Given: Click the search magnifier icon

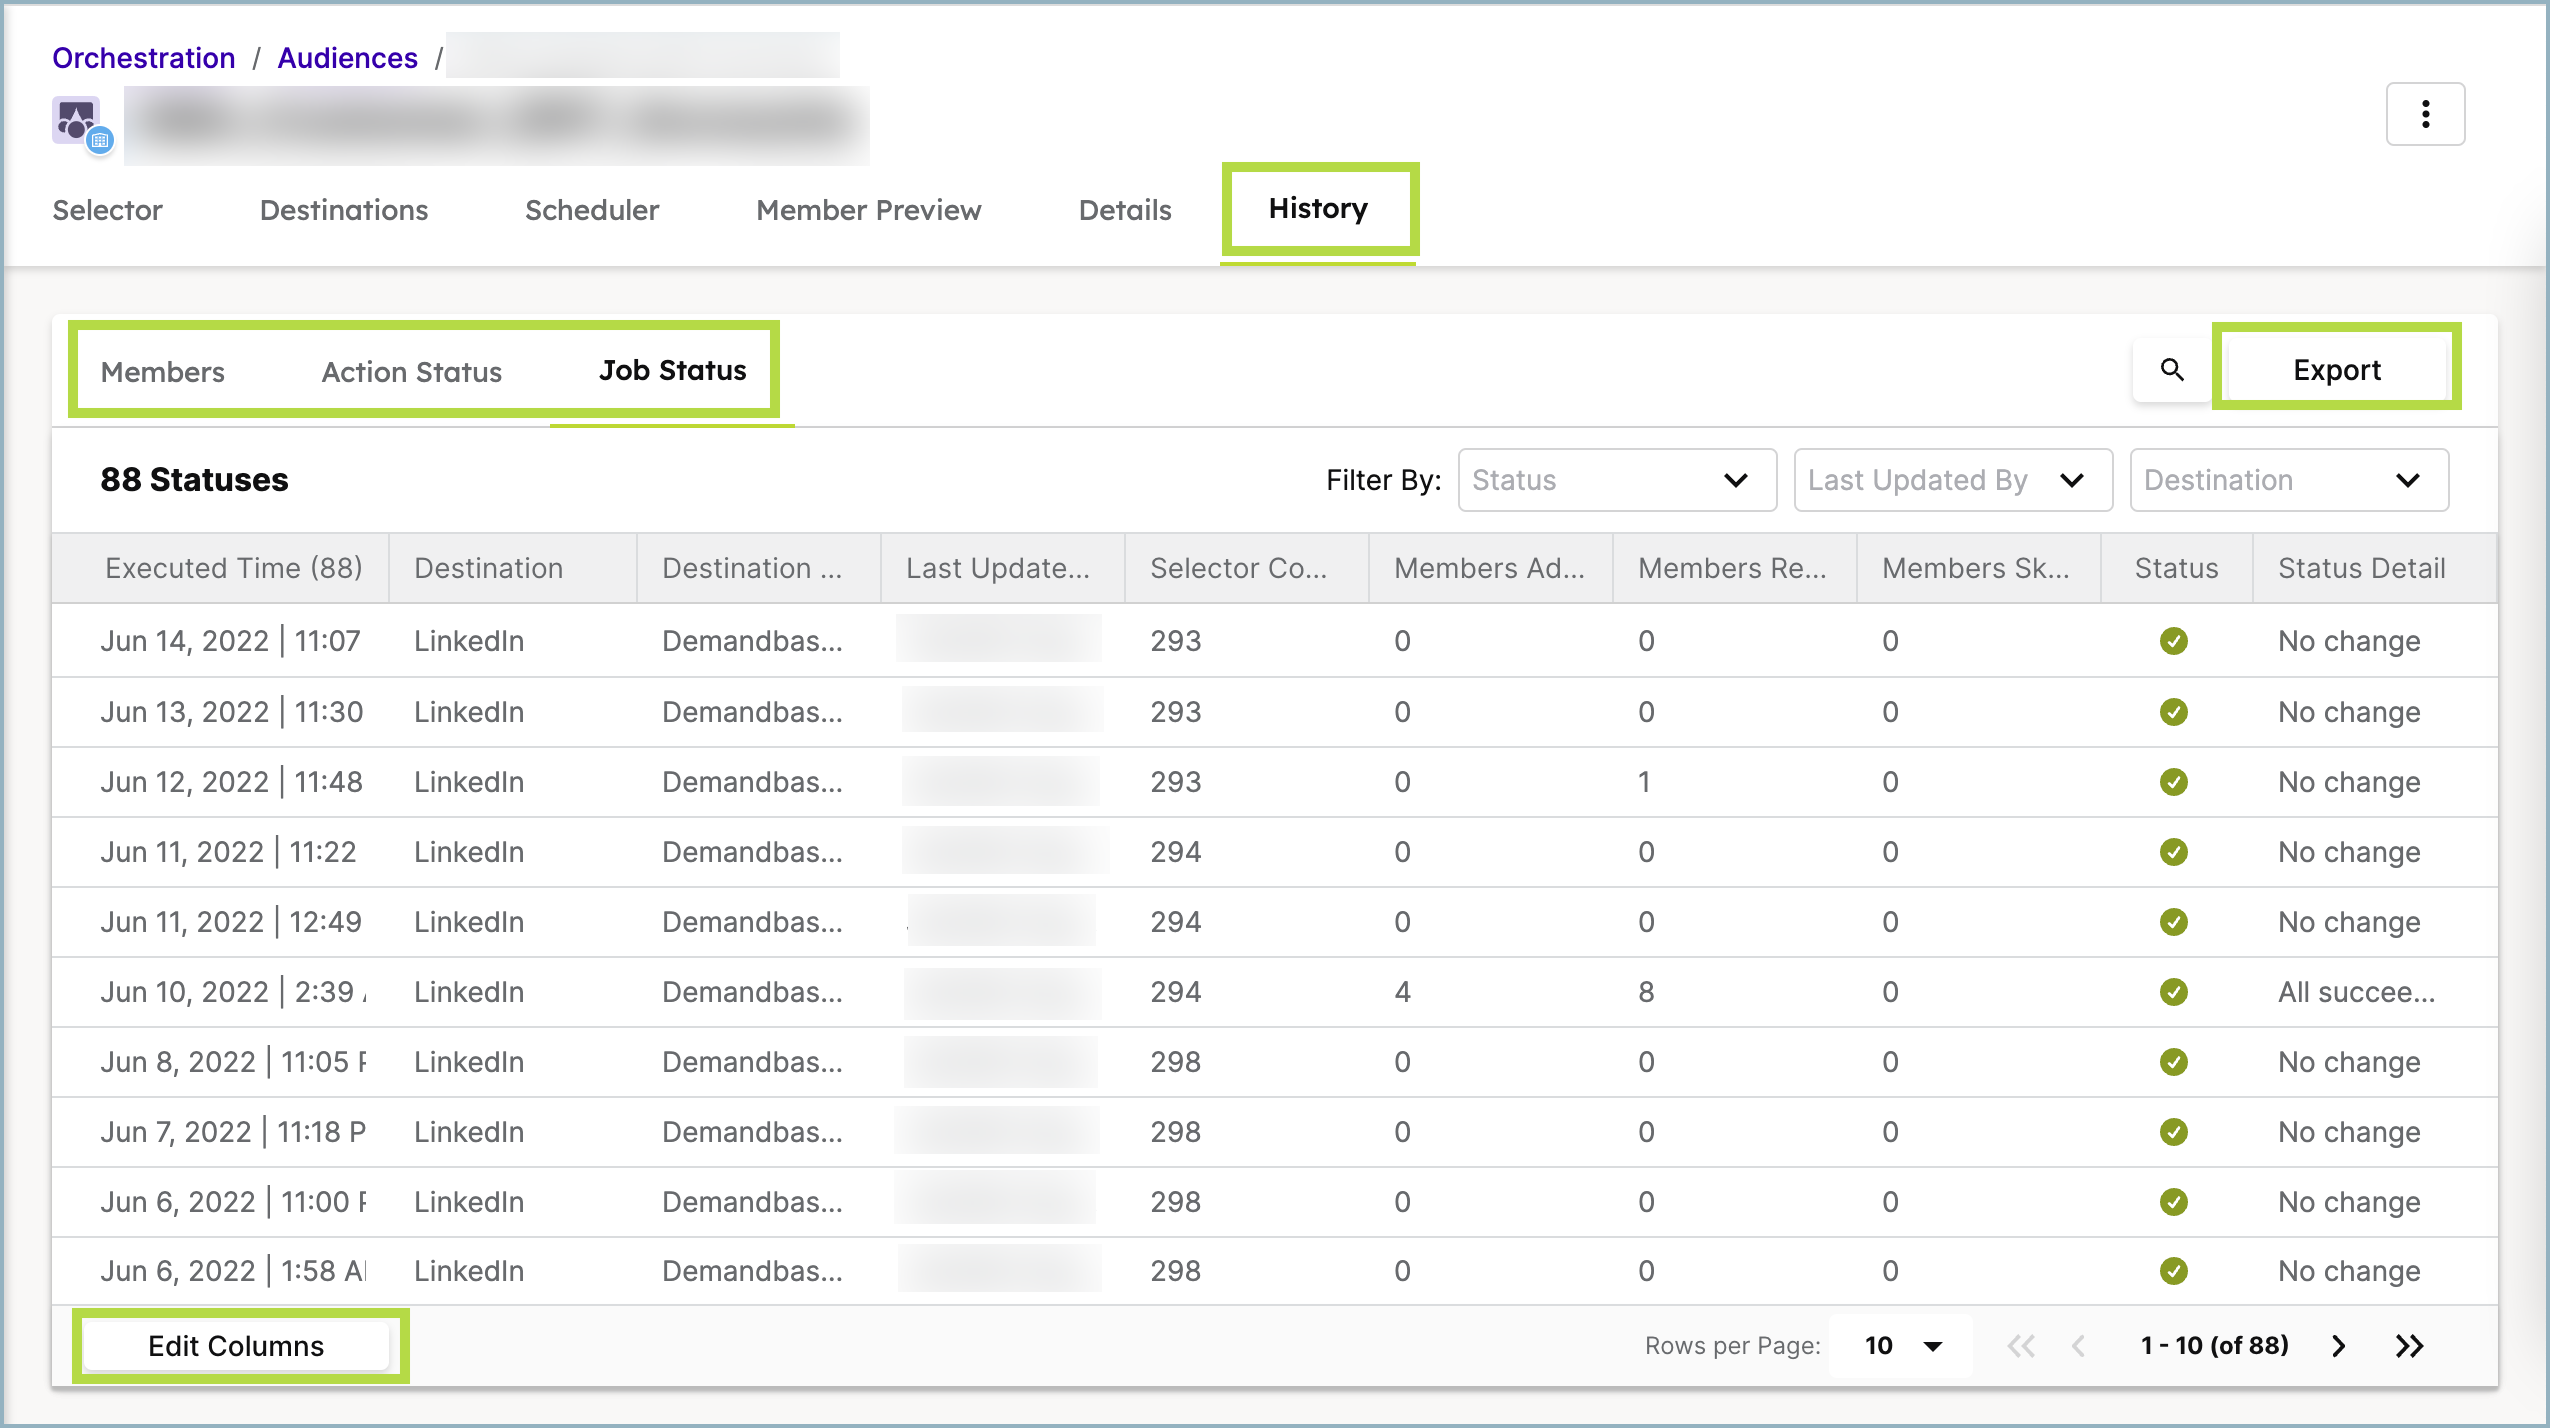Looking at the screenshot, I should coord(2171,370).
